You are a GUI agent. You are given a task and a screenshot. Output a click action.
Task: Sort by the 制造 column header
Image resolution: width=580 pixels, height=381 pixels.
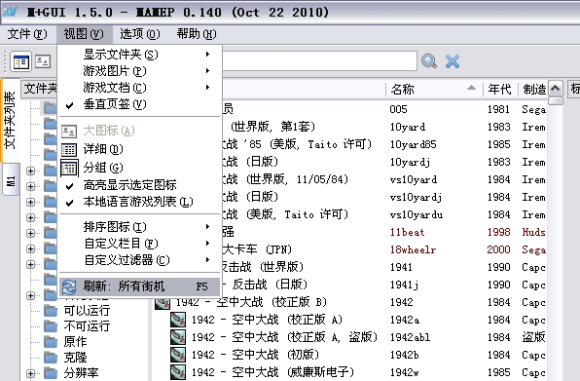click(533, 89)
